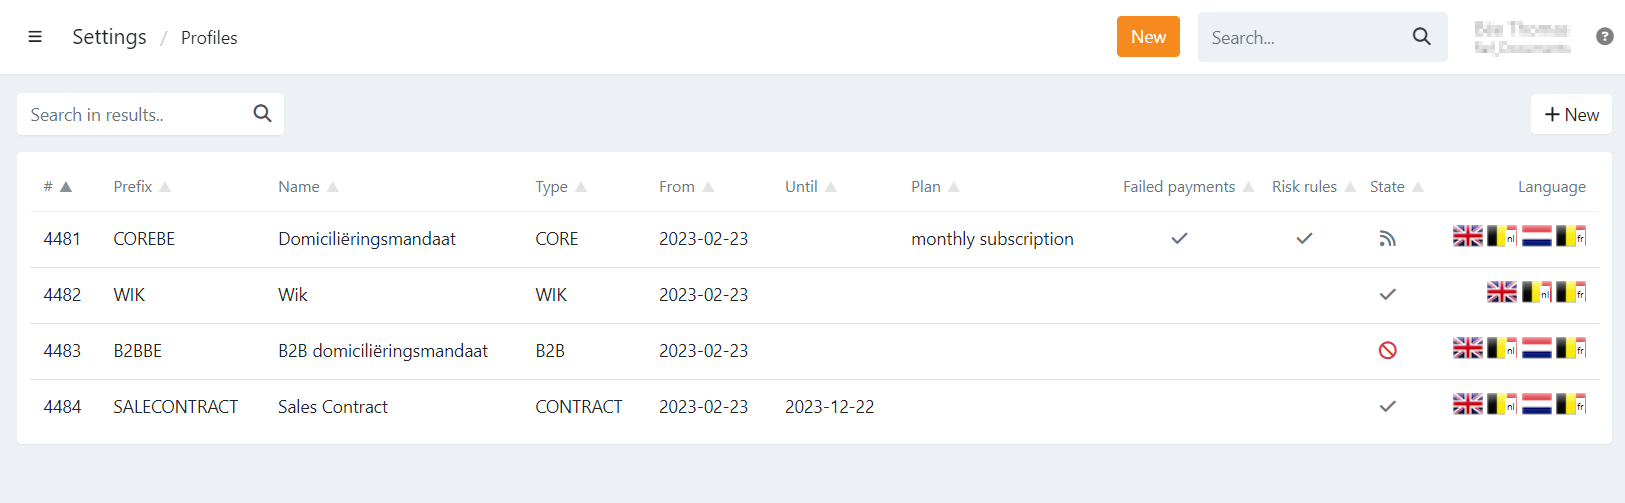The height and width of the screenshot is (503, 1625).
Task: Toggle Risk rules checkmark for COREBE
Action: (x=1304, y=239)
